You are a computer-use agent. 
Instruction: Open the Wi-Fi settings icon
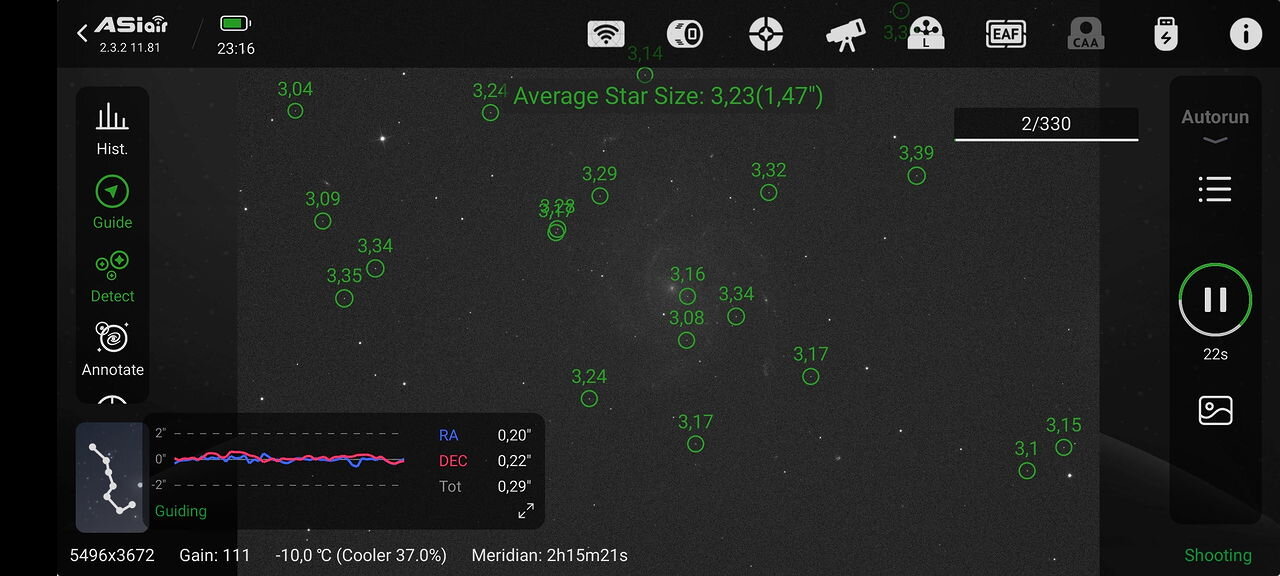[x=605, y=34]
